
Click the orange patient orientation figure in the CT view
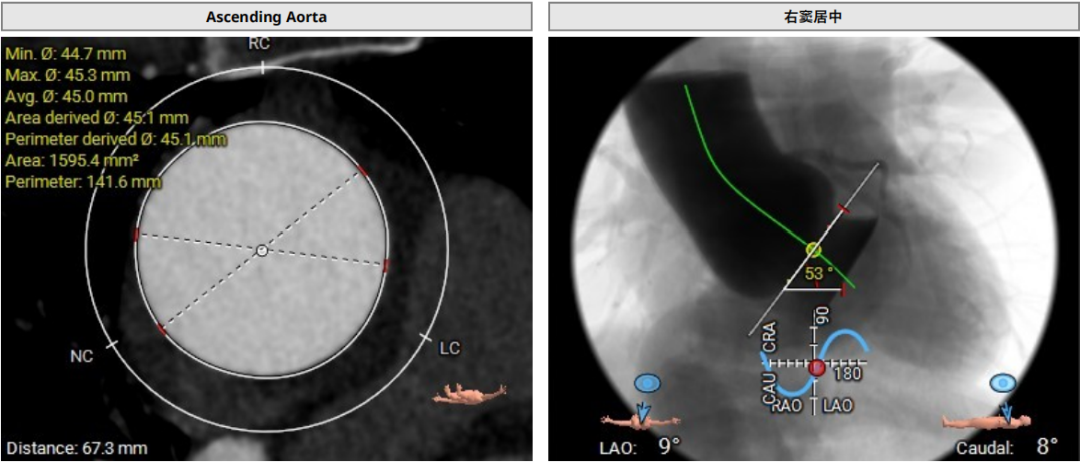(469, 394)
